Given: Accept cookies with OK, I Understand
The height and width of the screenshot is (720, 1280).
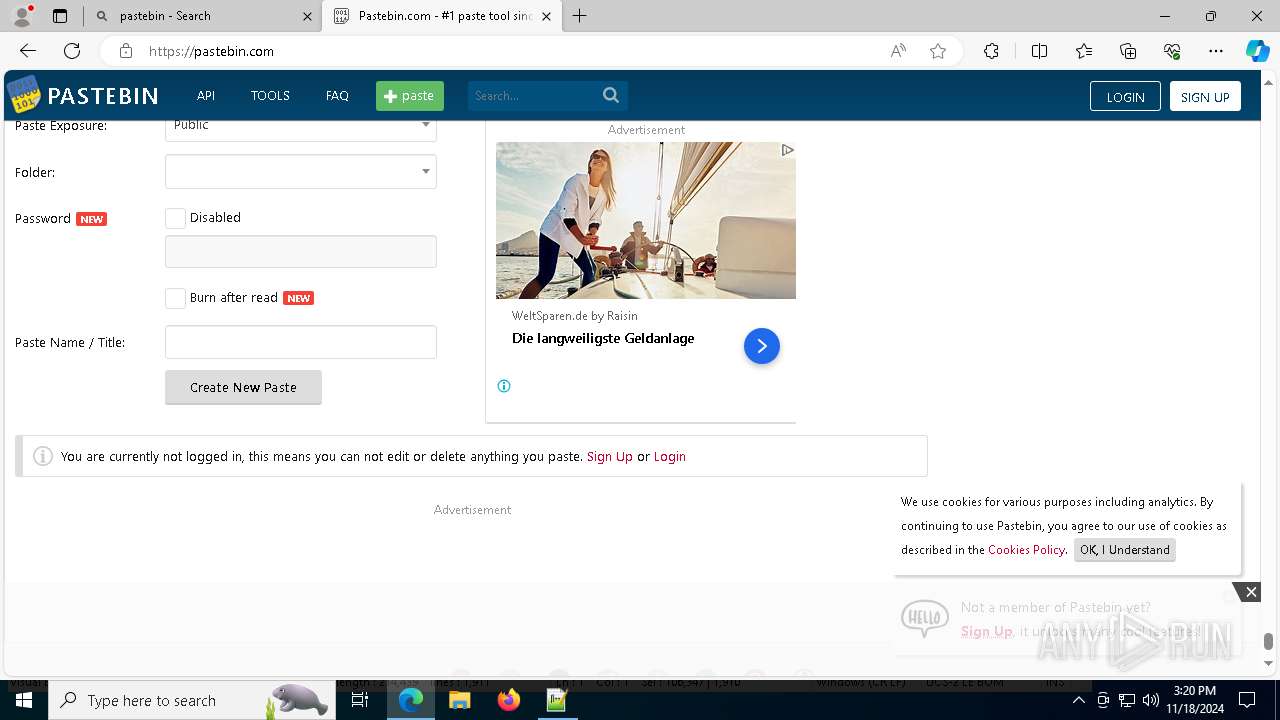Looking at the screenshot, I should coord(1125,550).
